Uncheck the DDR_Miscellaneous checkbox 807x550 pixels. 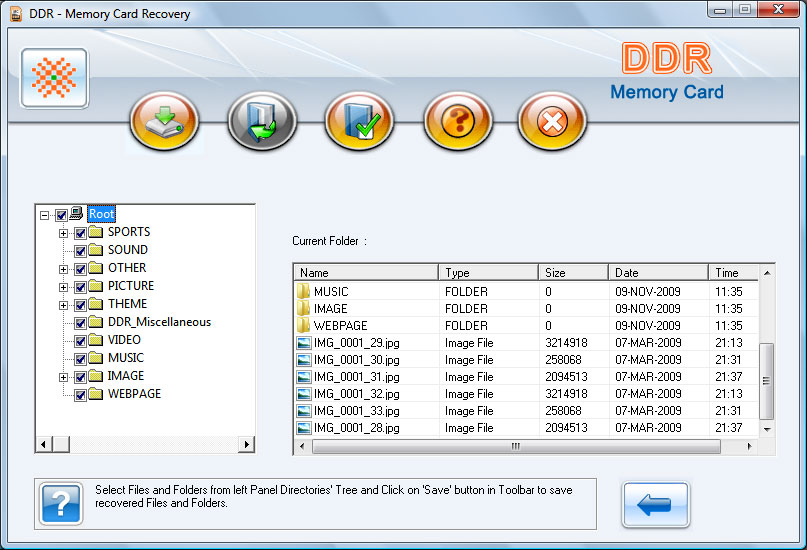coord(80,323)
